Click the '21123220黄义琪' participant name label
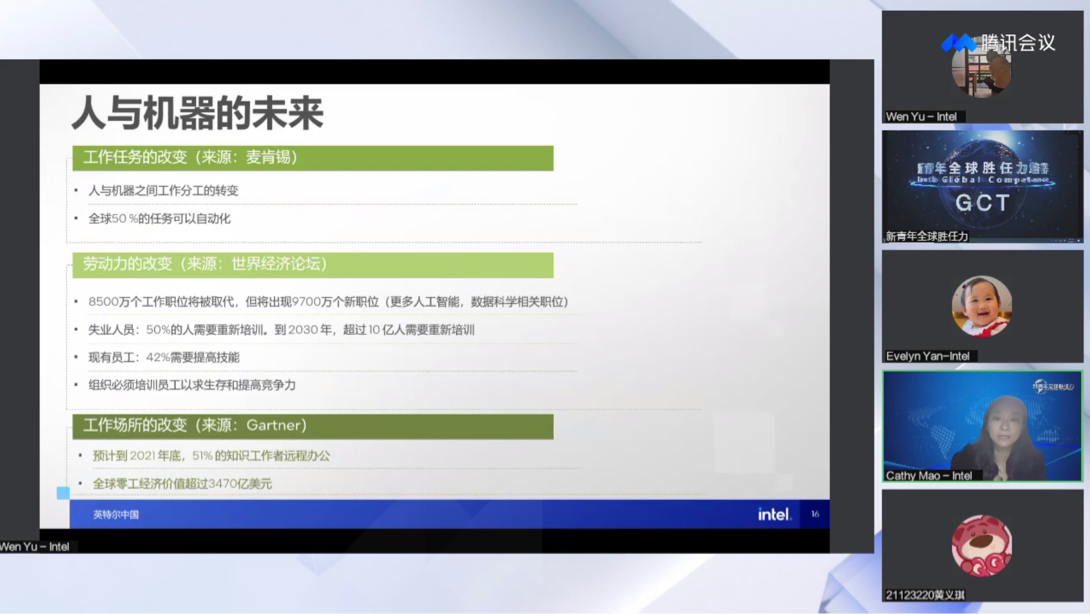Screen dimensions: 1090x614 click(925, 595)
